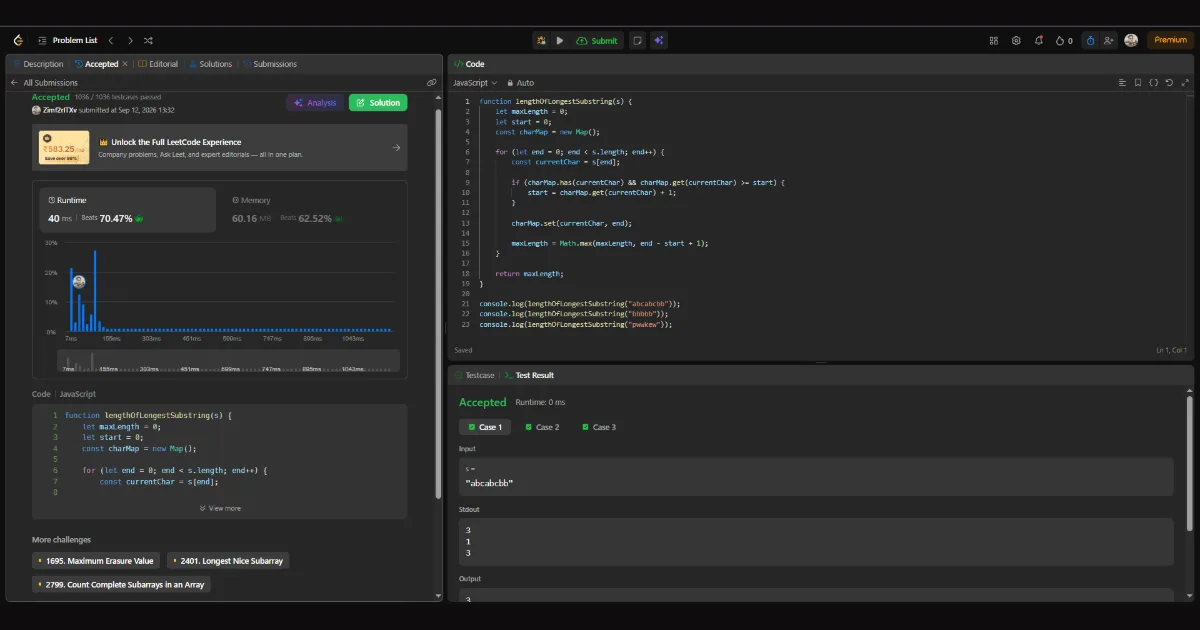Open the Problem List panel
Screen dimensions: 1200x630
(68, 40)
